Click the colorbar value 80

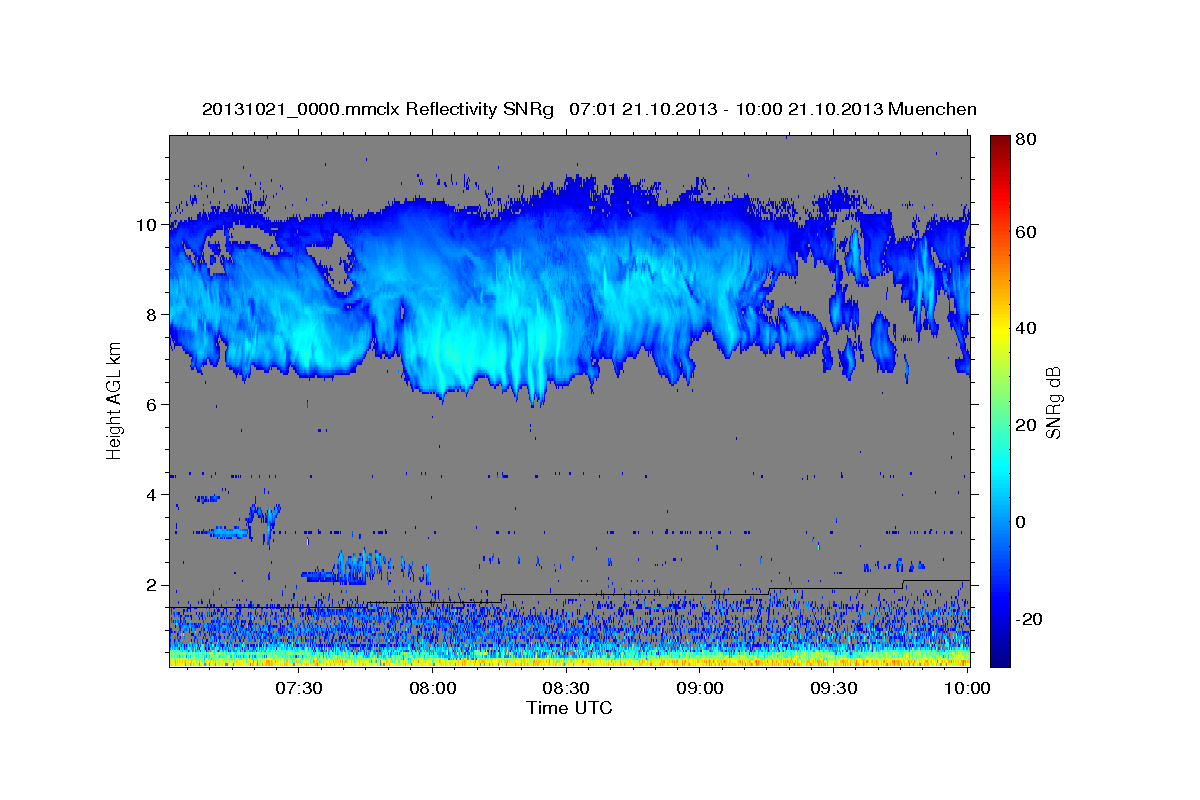1024,140
